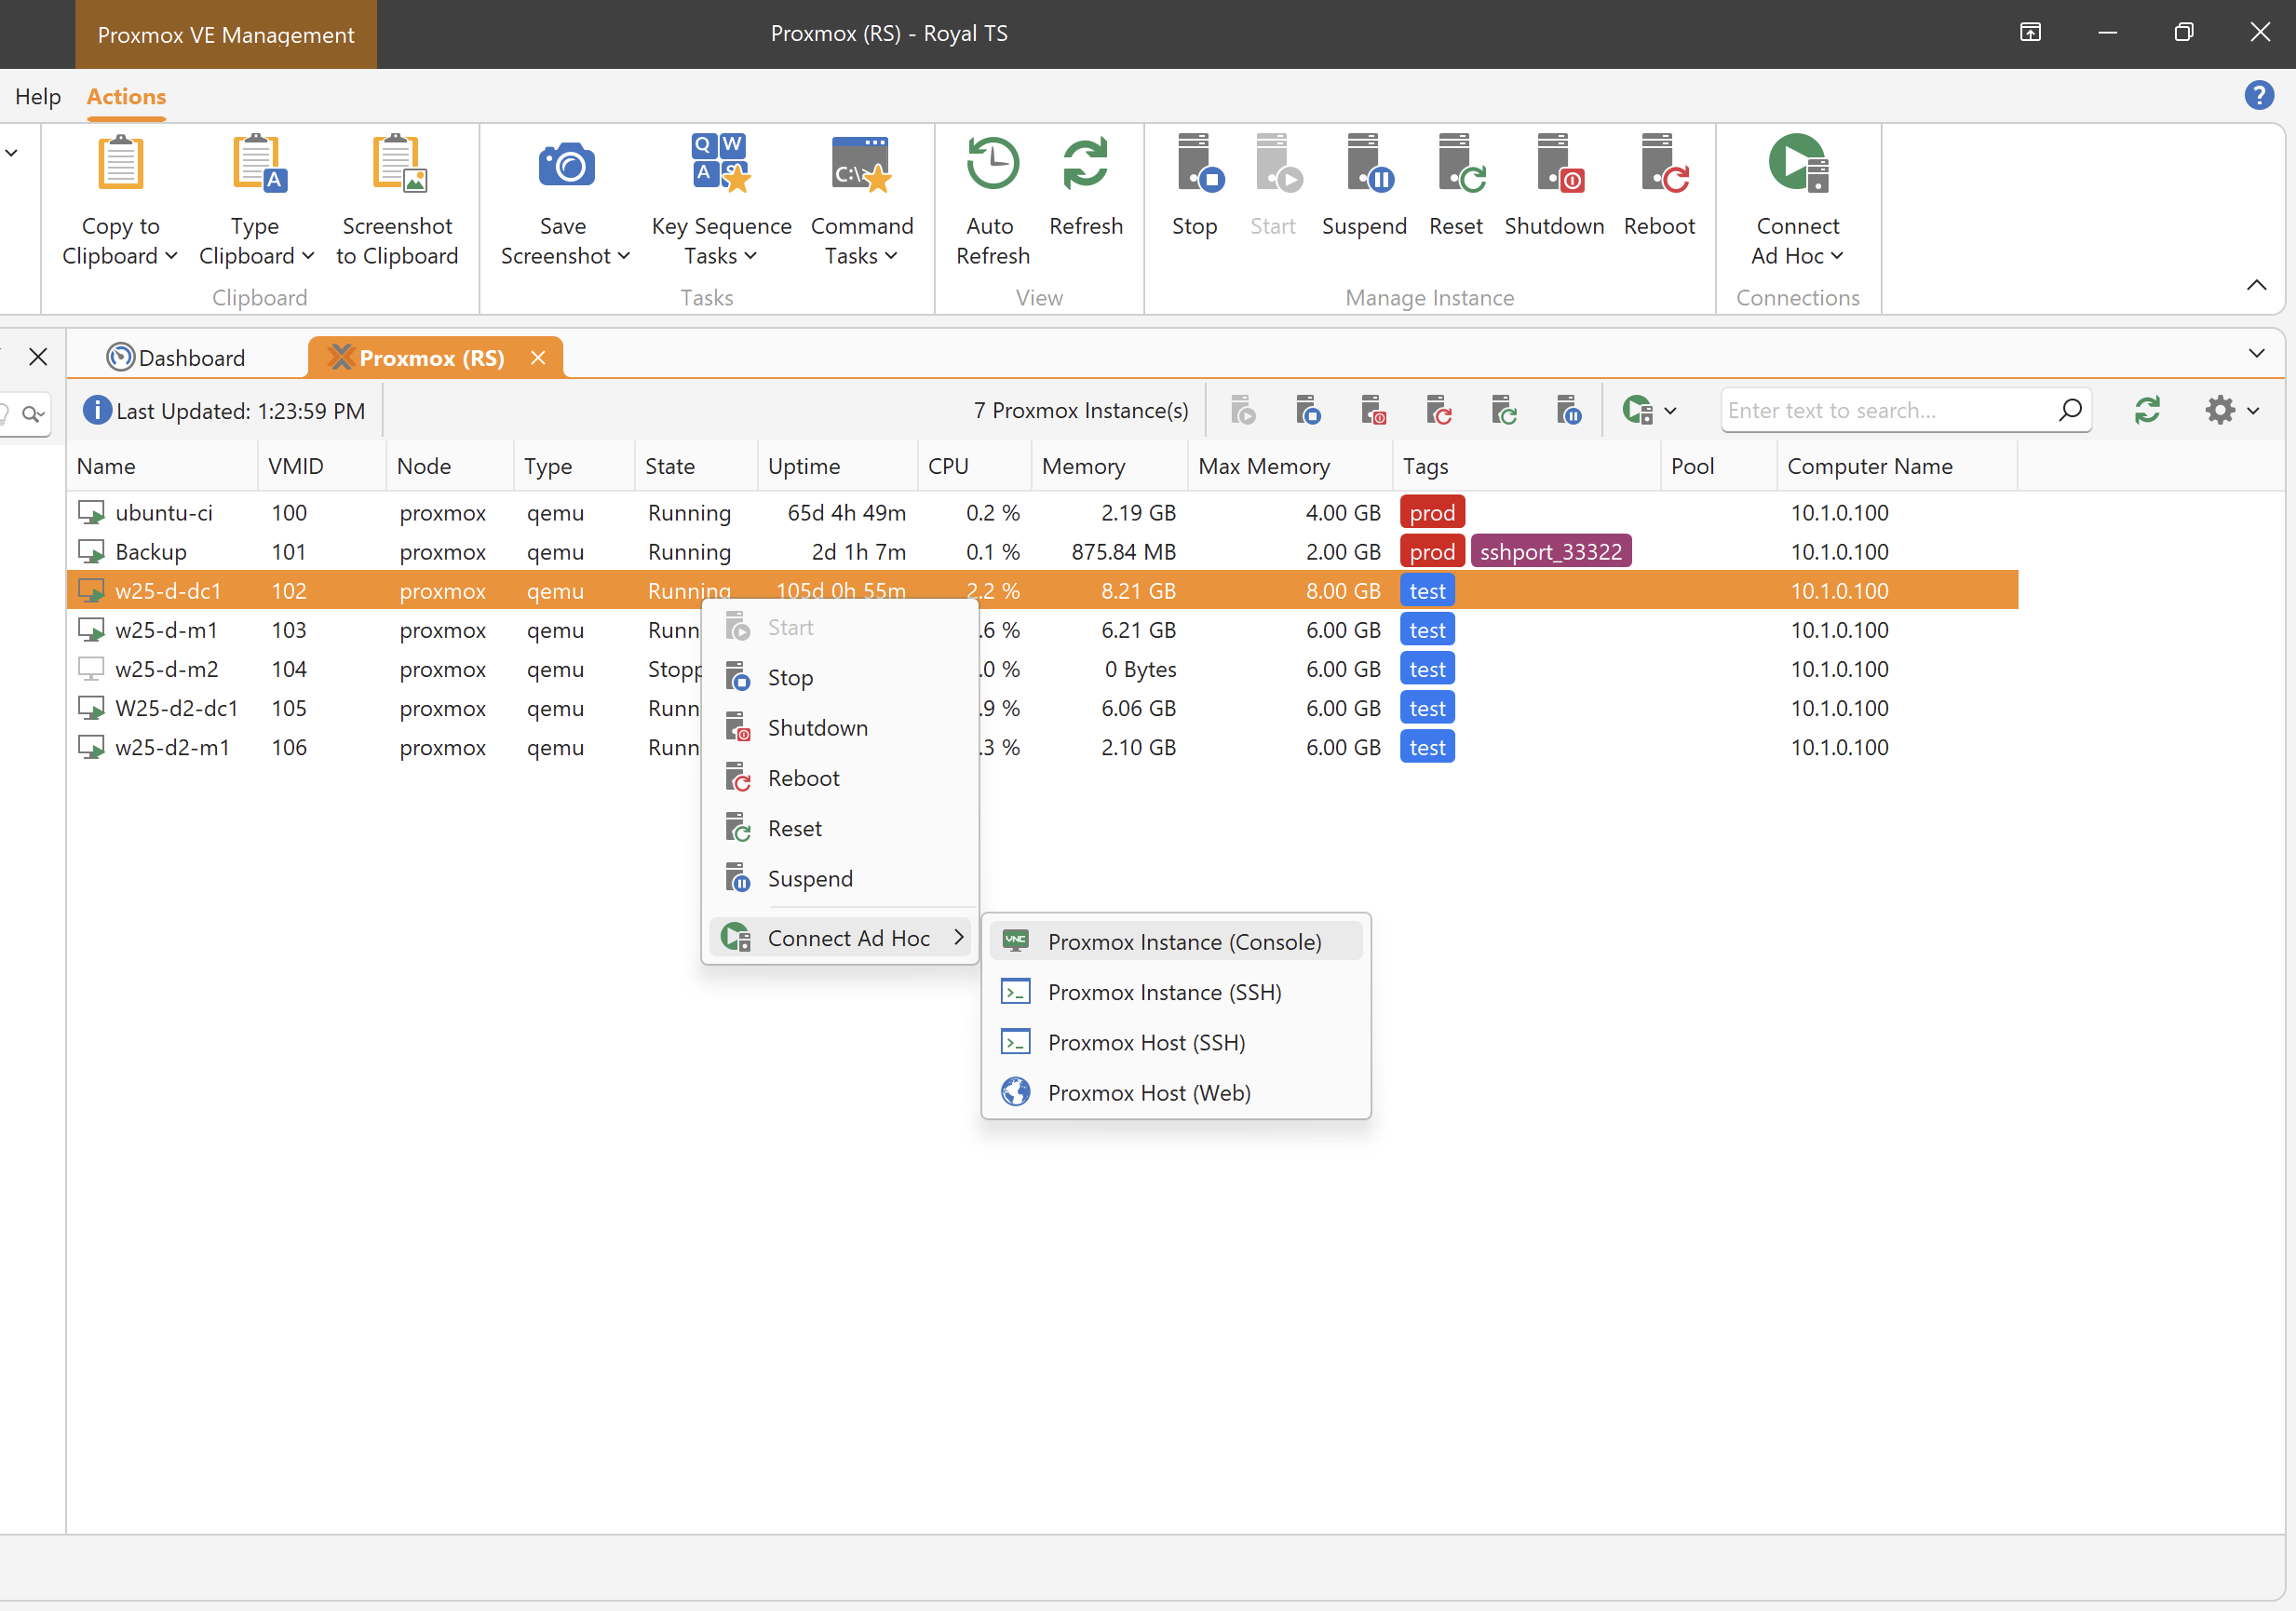
Task: Select Proxmox Instance (Console) submenu item
Action: (x=1176, y=942)
